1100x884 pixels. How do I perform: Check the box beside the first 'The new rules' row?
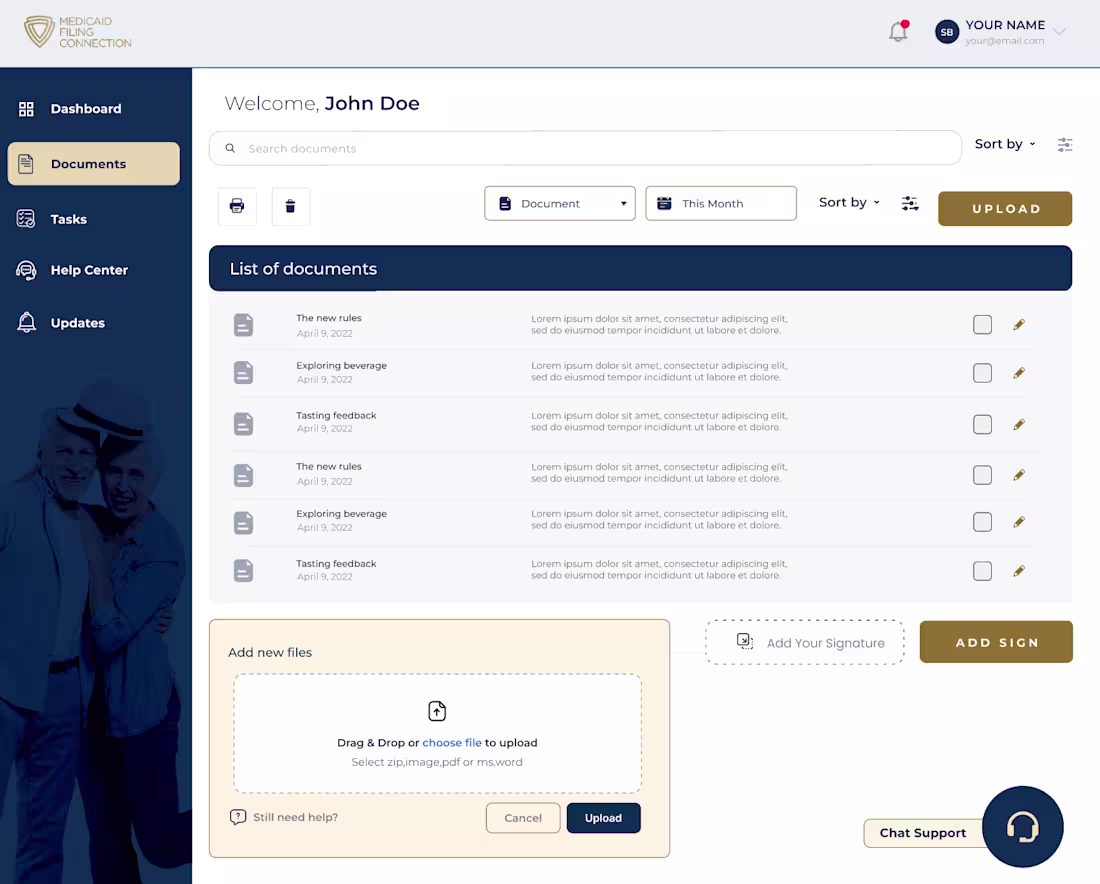[982, 324]
